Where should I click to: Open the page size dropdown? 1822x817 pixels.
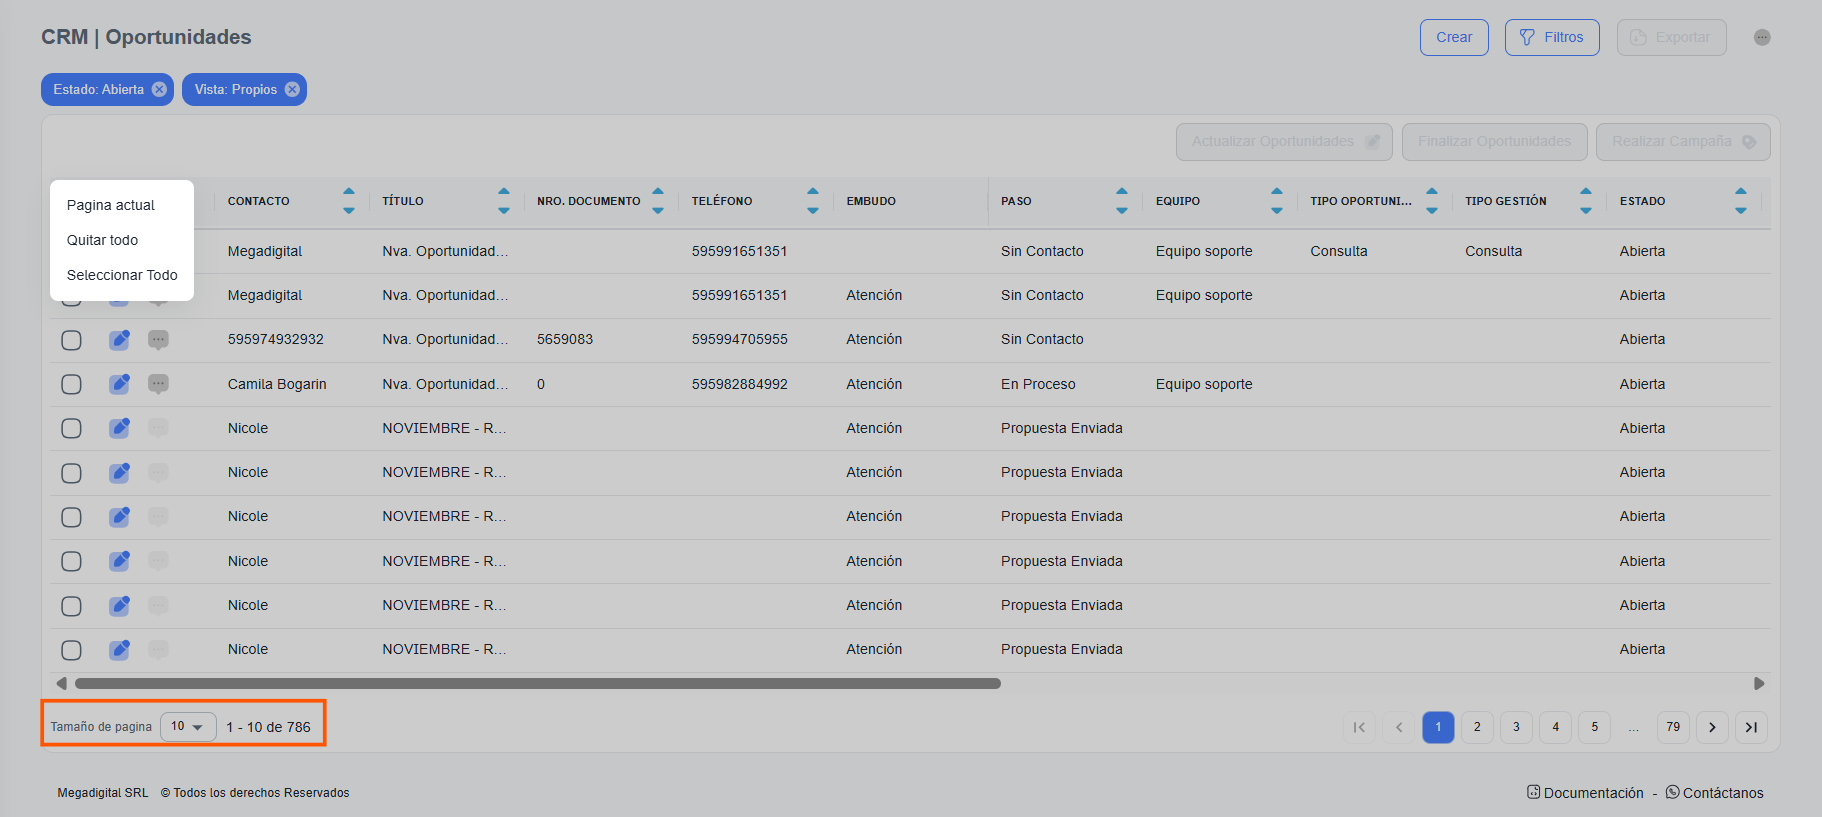(188, 727)
